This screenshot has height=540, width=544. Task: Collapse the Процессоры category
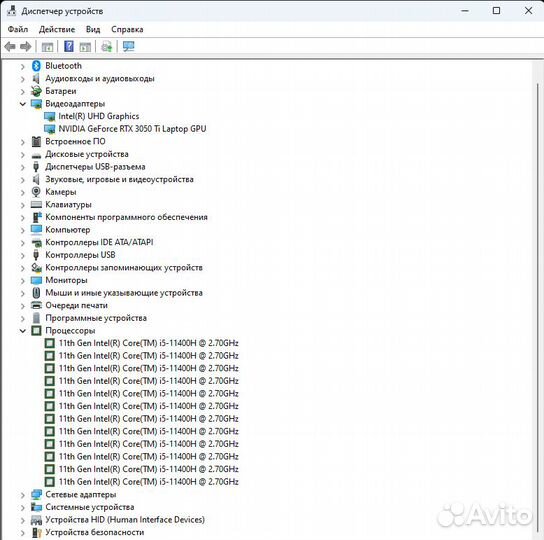tap(23, 331)
